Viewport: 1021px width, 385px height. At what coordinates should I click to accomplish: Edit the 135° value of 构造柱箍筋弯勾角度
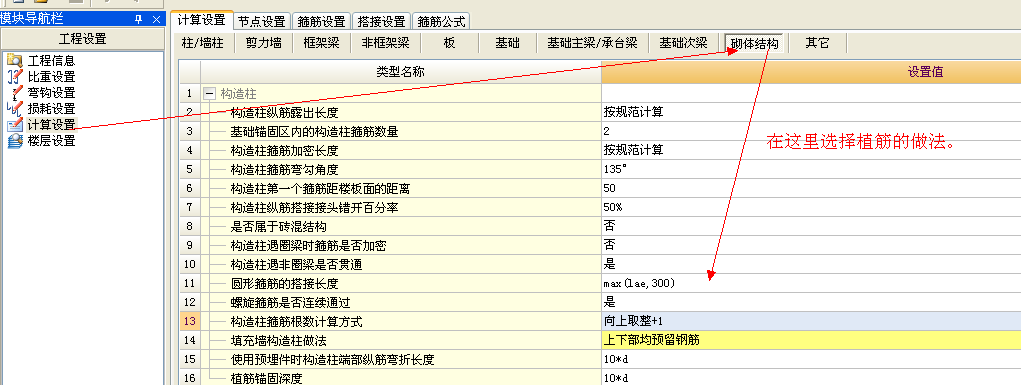coord(811,169)
